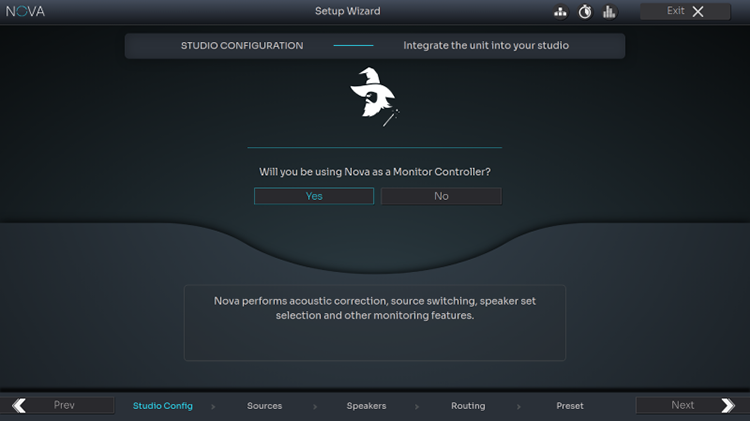Jump to the Speakers step

pyautogui.click(x=366, y=406)
